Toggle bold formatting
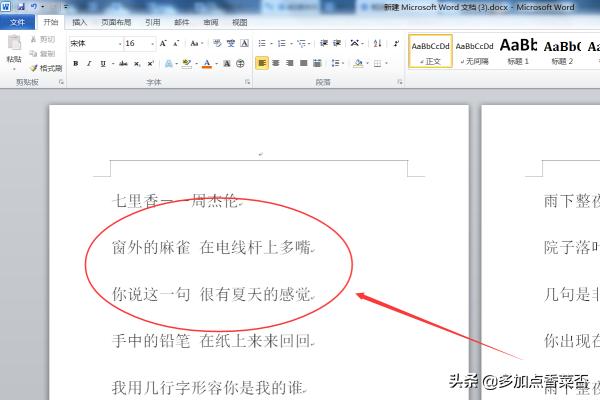The image size is (600, 400). [76, 64]
